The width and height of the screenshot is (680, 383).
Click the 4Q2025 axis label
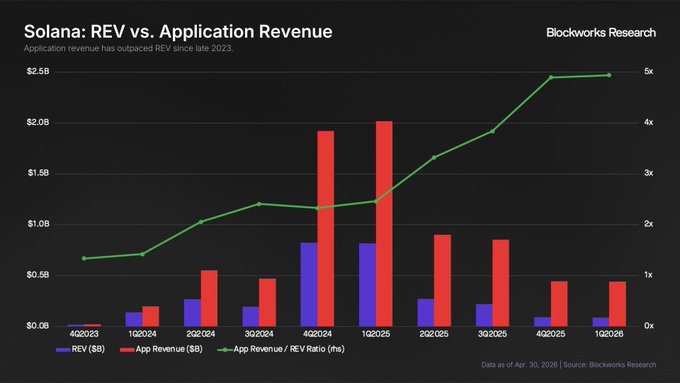(551, 334)
